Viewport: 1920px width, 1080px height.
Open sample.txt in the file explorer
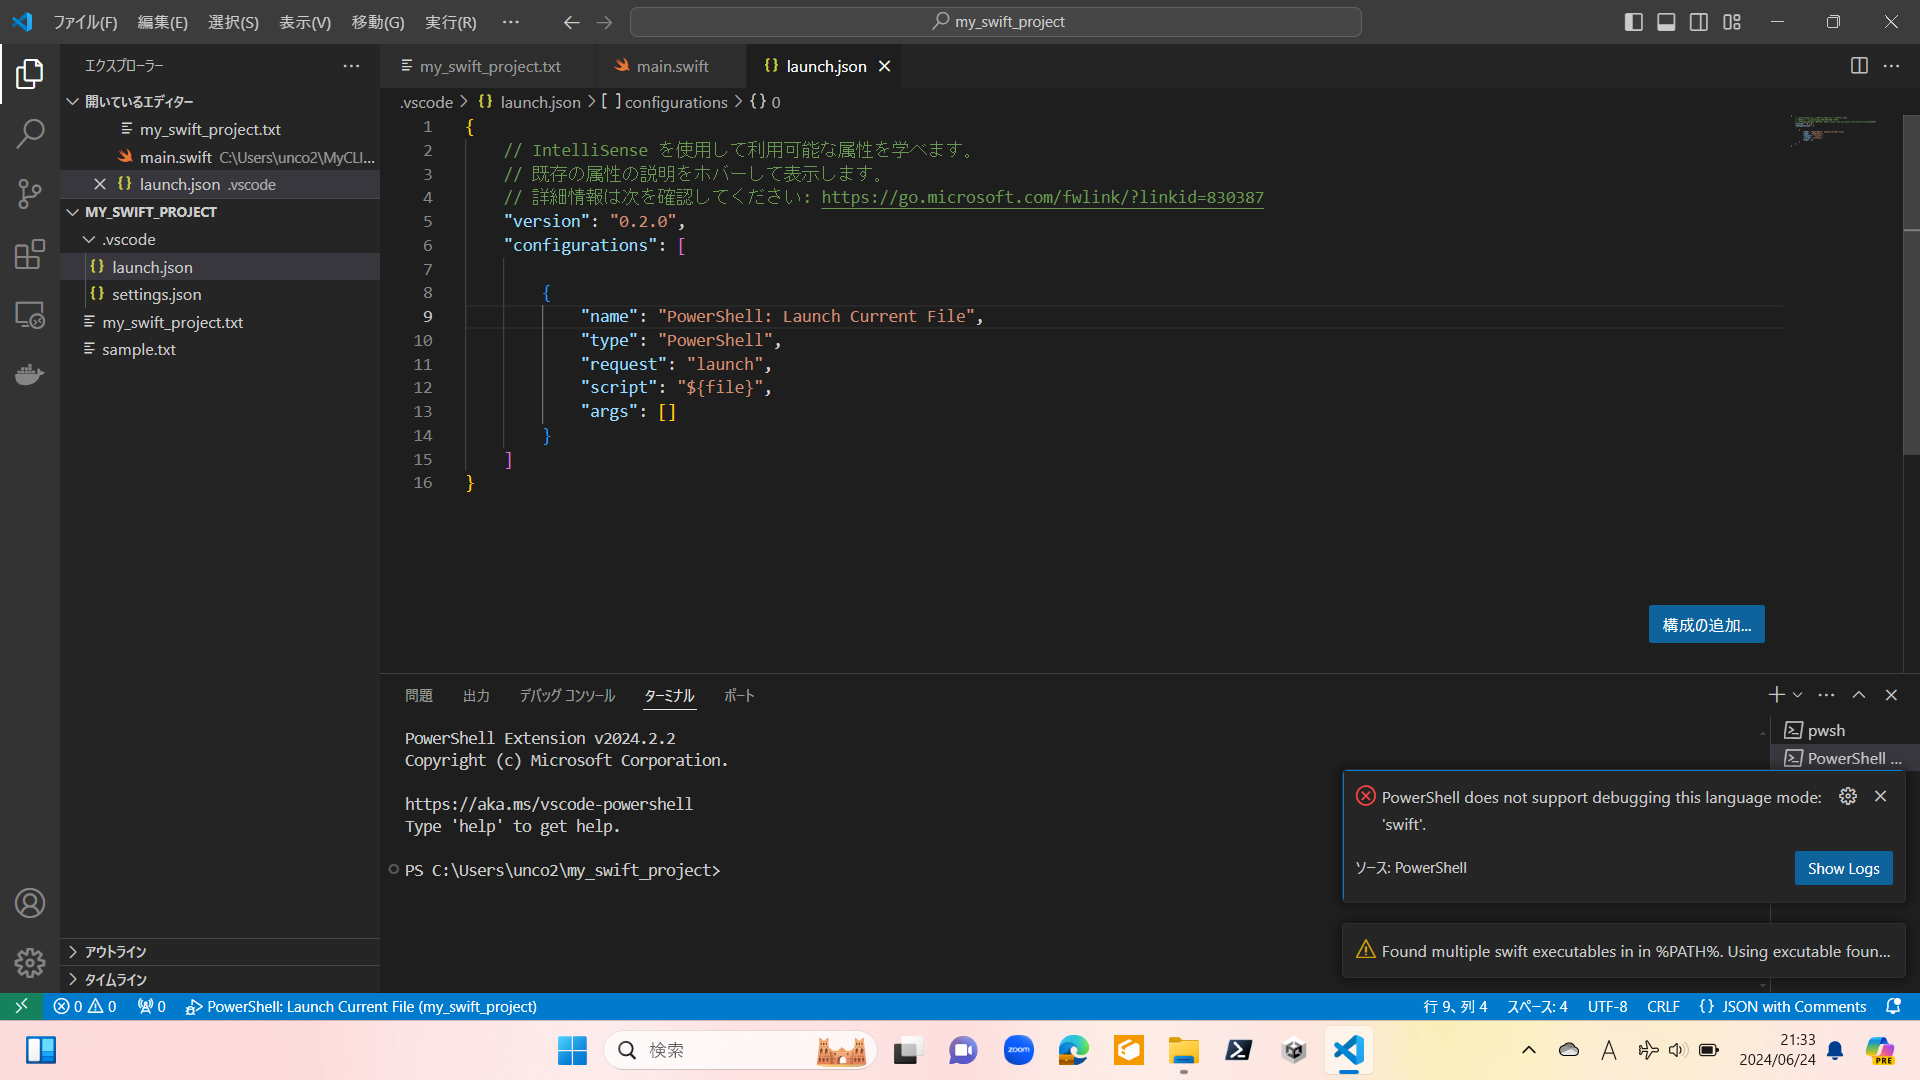(x=220, y=349)
